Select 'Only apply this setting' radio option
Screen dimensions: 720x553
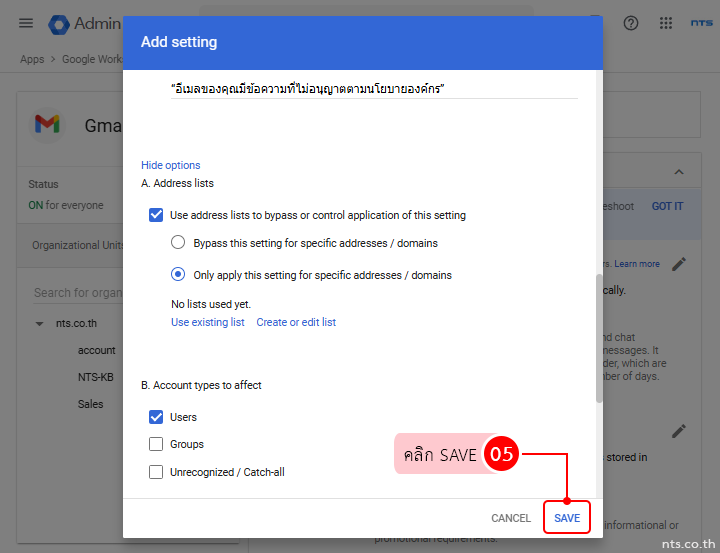pyautogui.click(x=178, y=274)
